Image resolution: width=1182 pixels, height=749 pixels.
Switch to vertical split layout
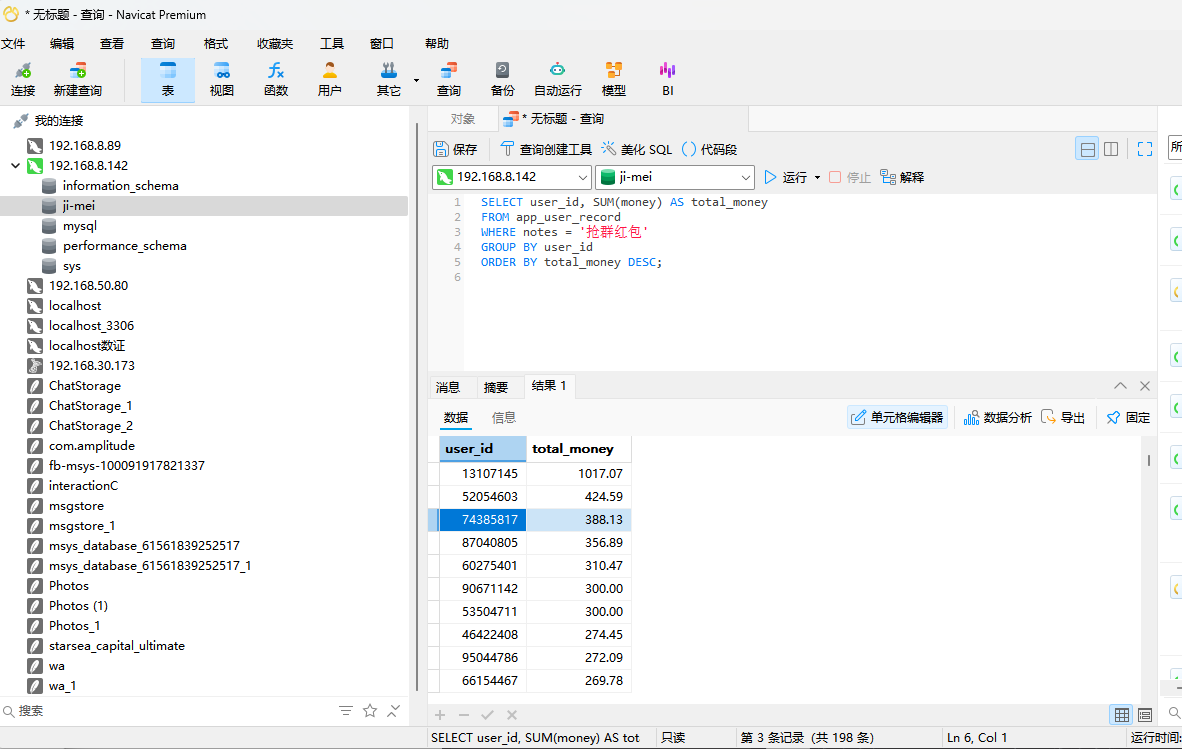(x=1111, y=149)
